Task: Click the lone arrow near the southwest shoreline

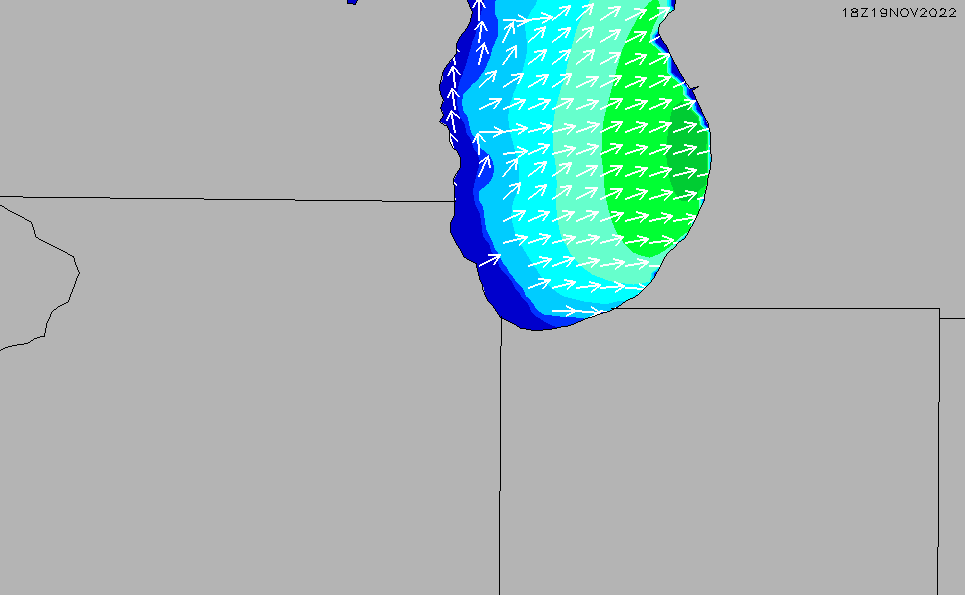Action: pyautogui.click(x=489, y=260)
